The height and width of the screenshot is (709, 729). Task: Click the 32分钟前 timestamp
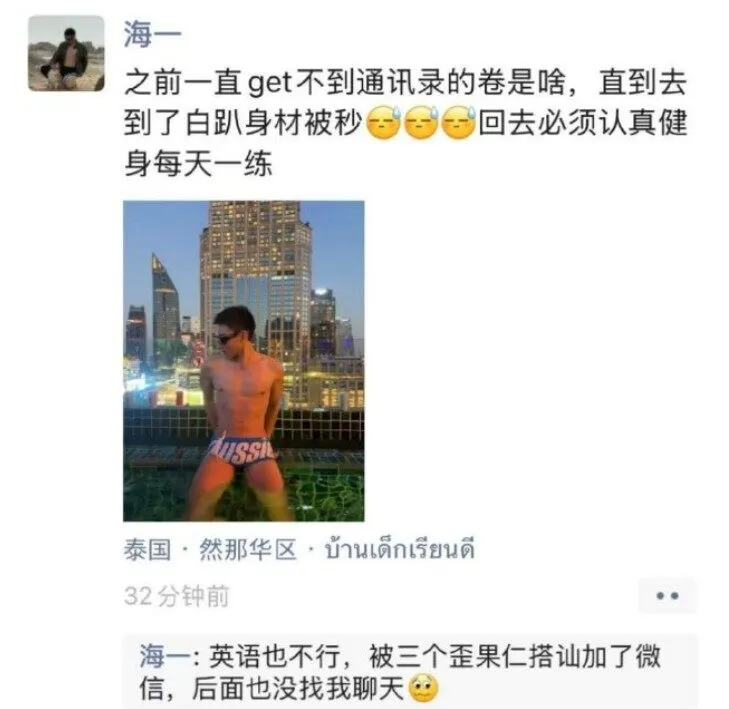pos(177,596)
